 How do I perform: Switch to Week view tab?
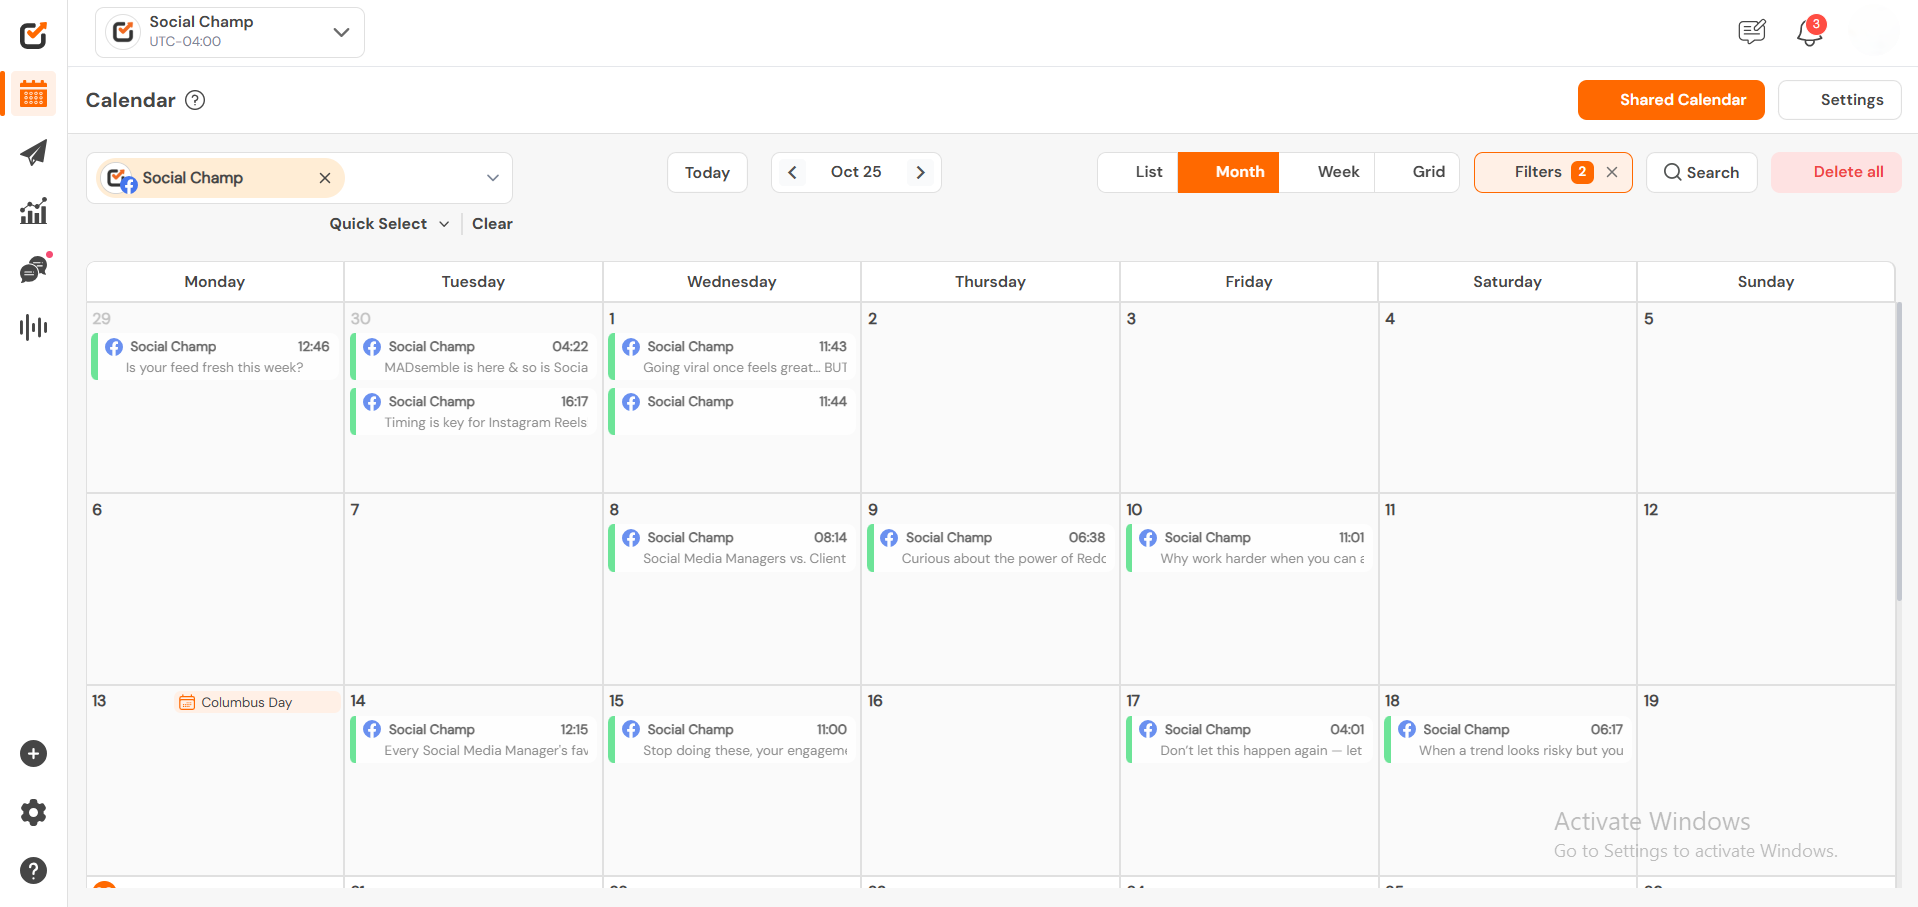point(1337,172)
